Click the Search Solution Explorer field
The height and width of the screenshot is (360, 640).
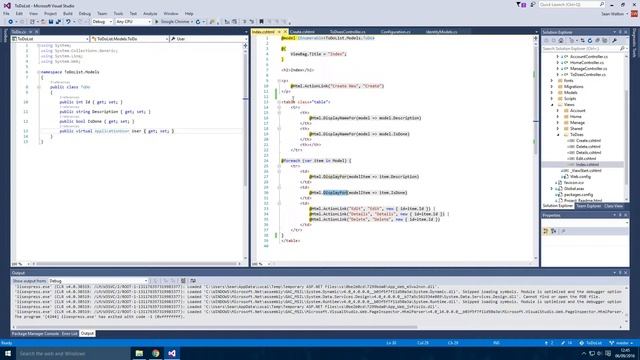pos(584,49)
